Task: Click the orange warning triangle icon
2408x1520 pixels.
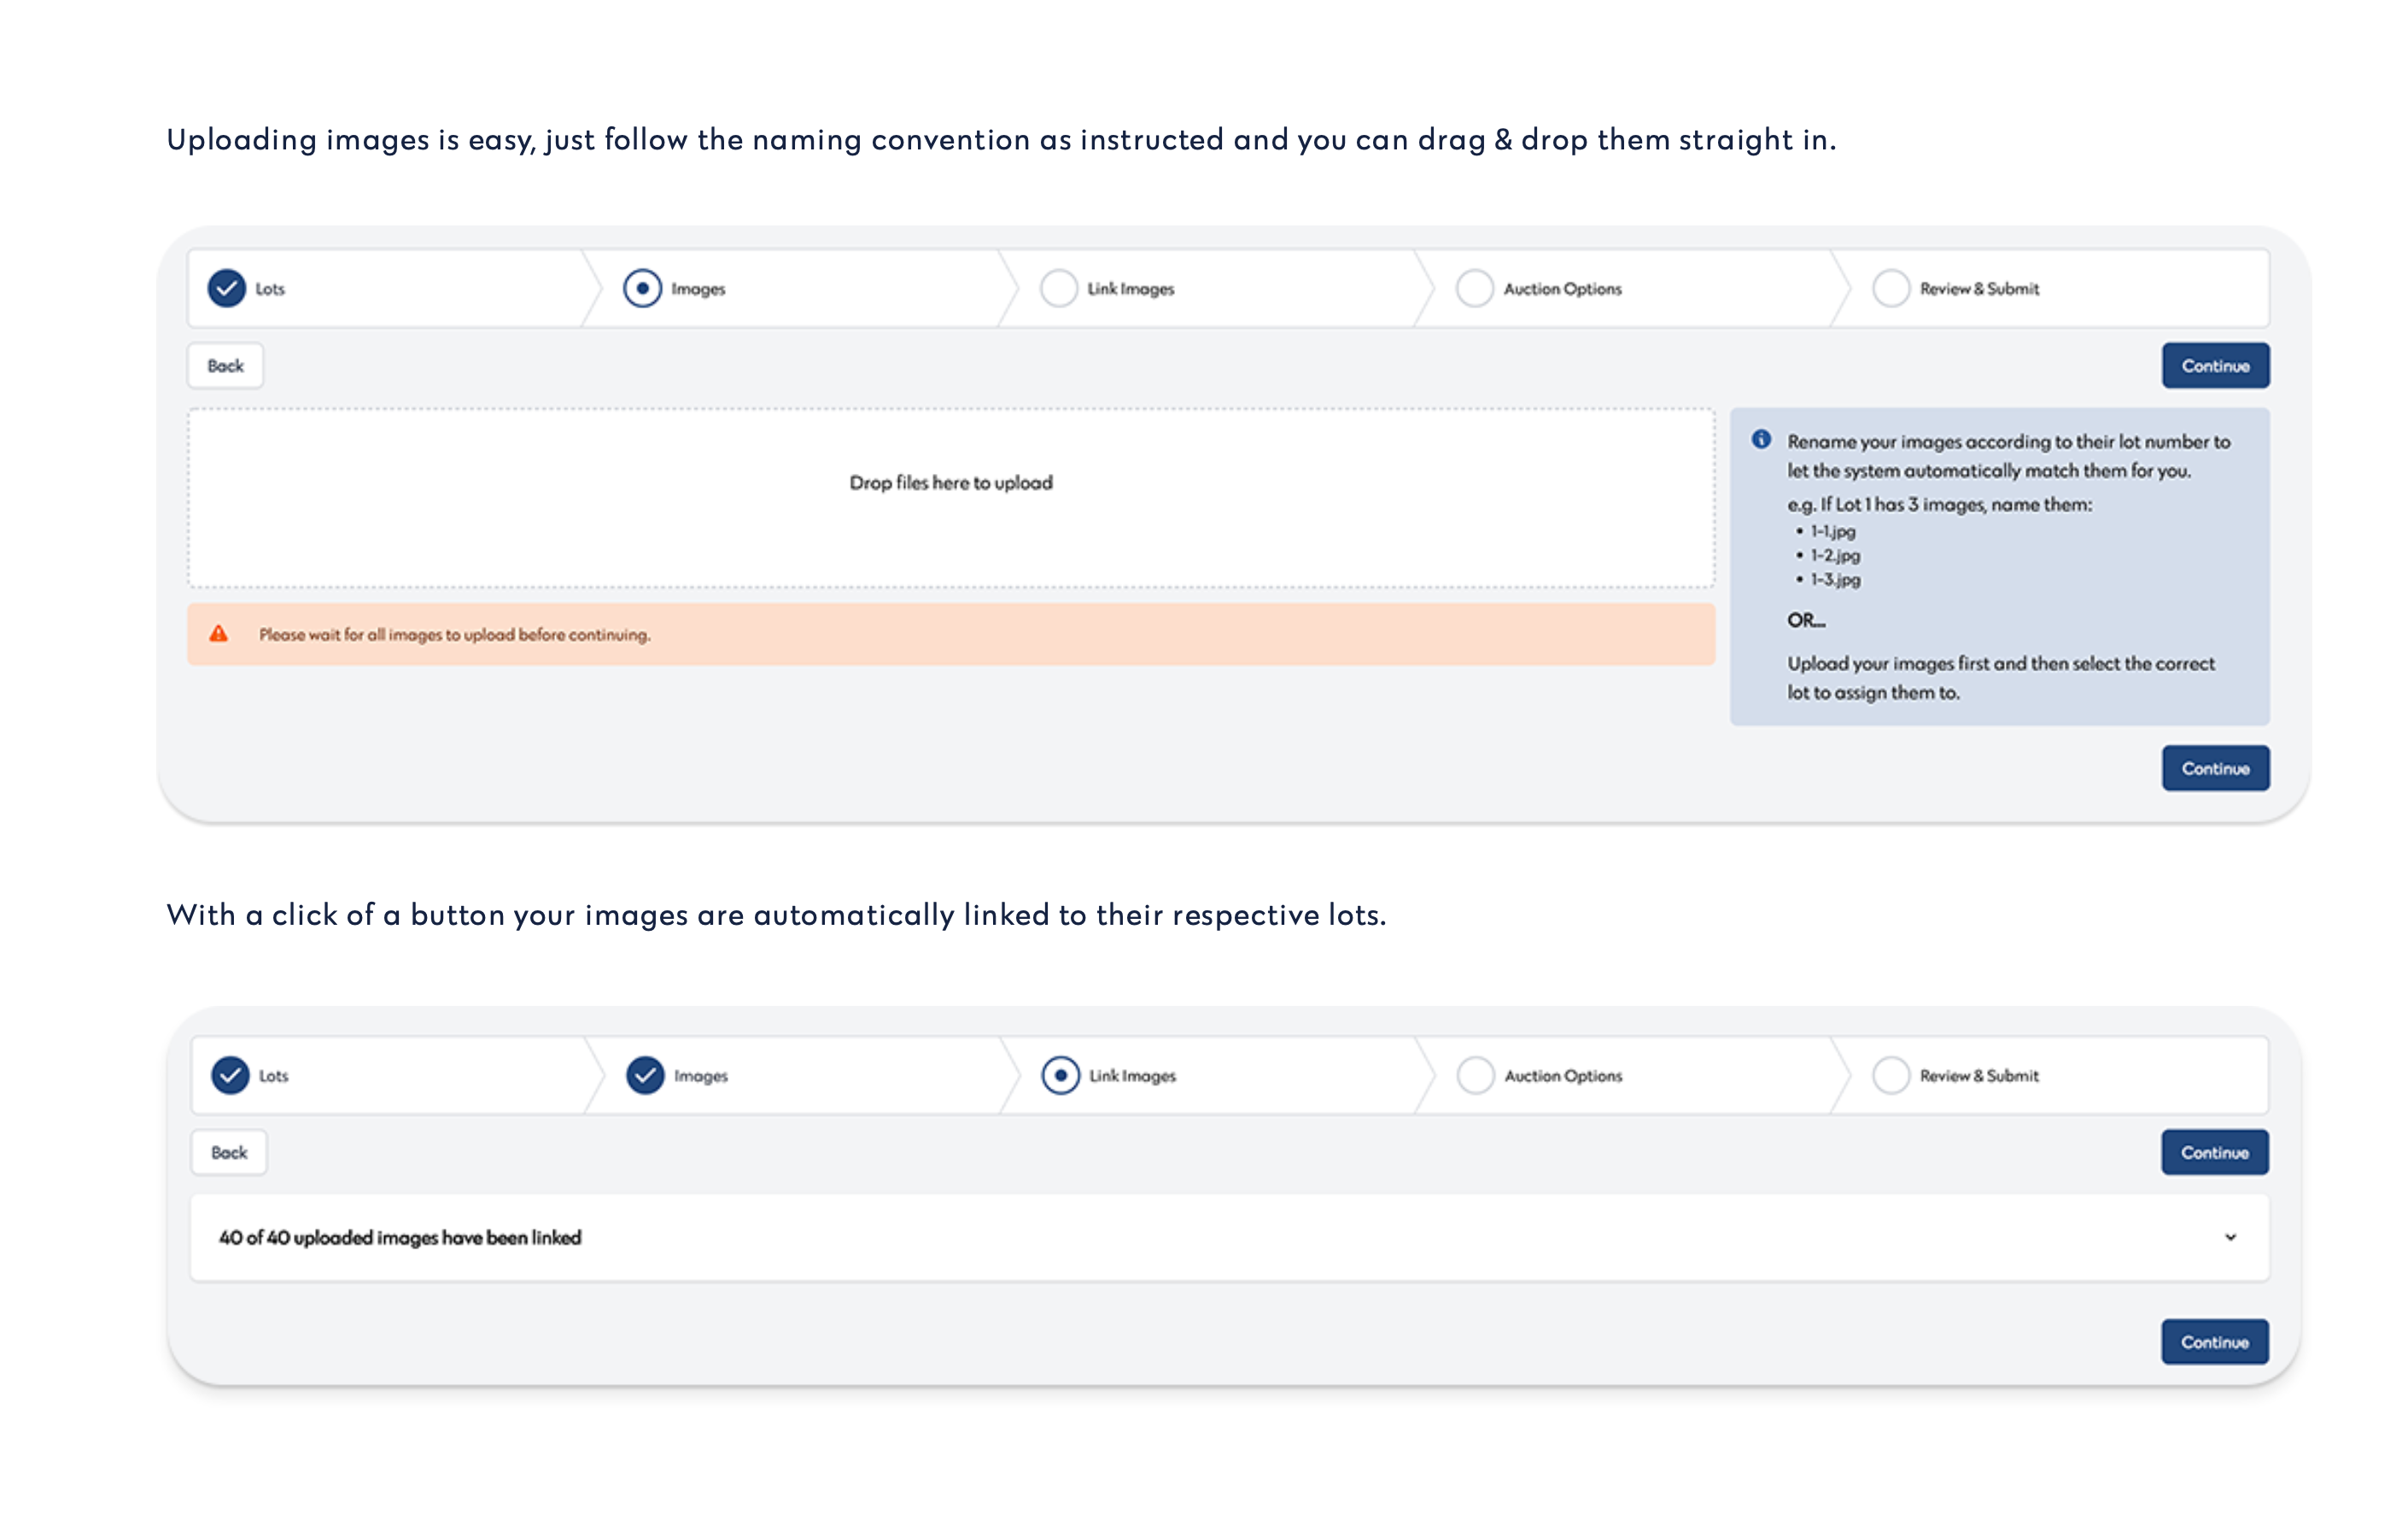Action: point(218,634)
